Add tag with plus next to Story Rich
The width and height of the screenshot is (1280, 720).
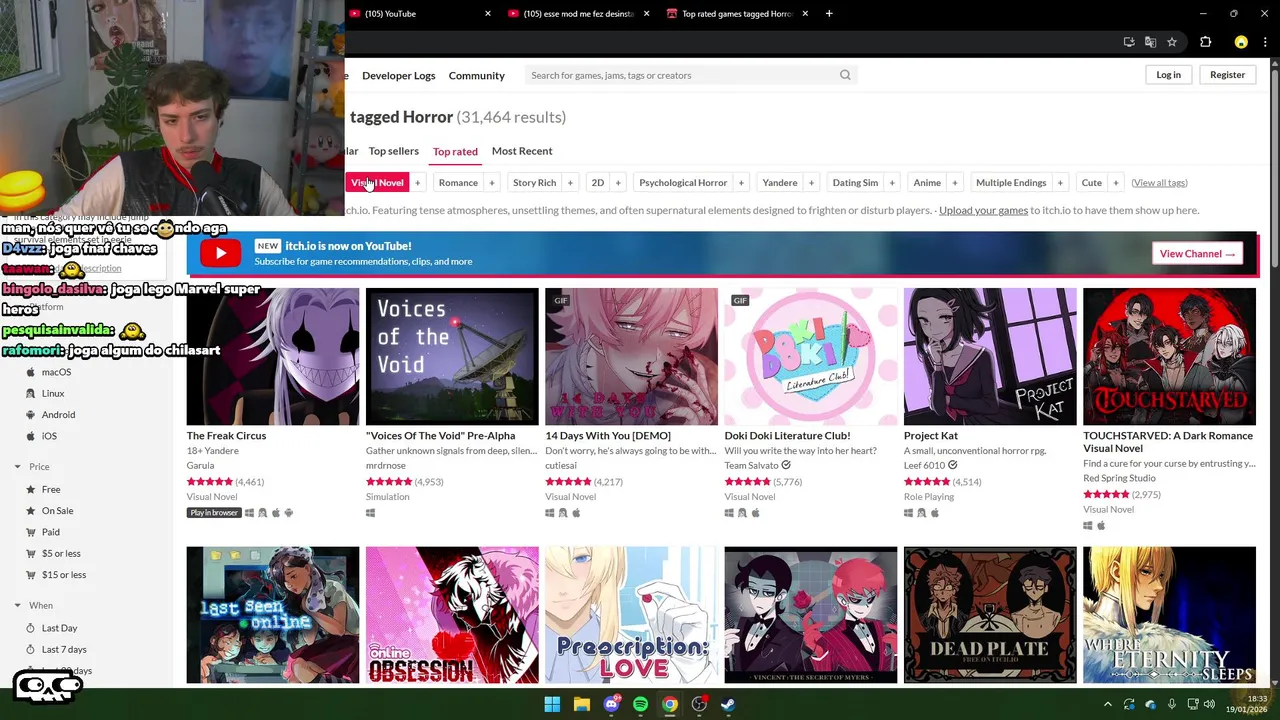click(x=570, y=183)
